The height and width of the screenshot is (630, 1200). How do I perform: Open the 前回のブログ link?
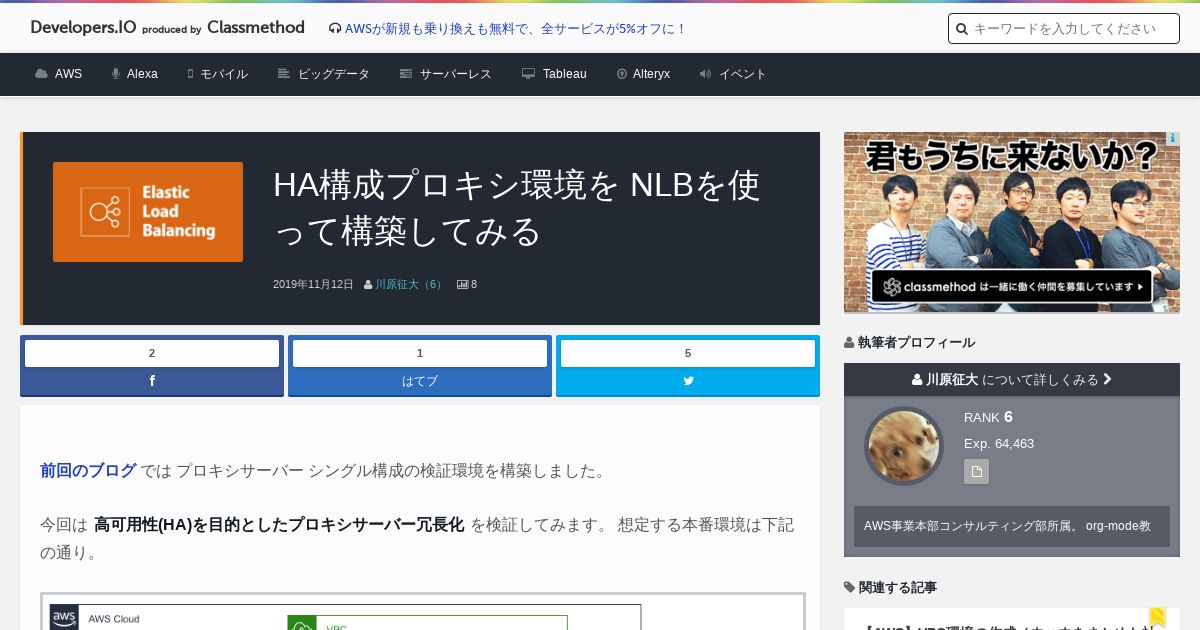click(x=88, y=471)
